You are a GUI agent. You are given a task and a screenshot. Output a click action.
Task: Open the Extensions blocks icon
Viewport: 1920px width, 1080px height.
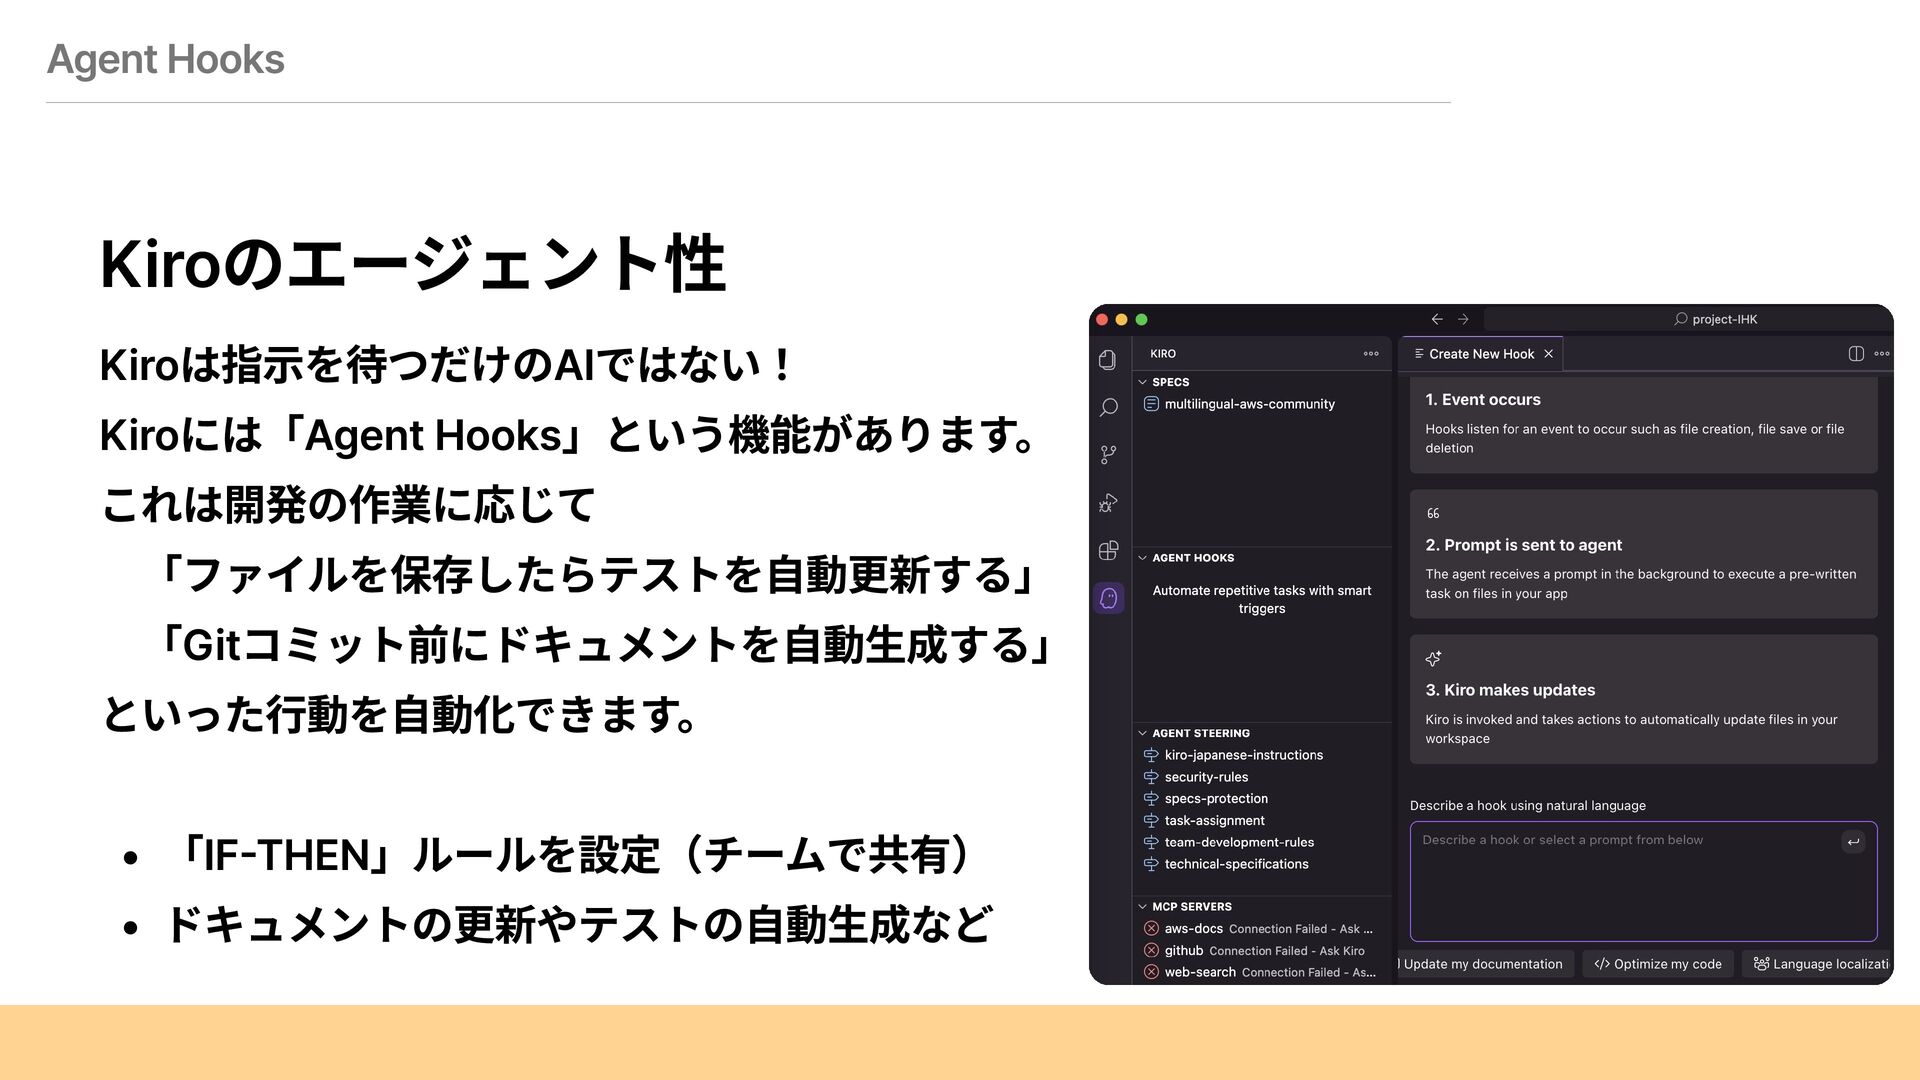tap(1108, 551)
